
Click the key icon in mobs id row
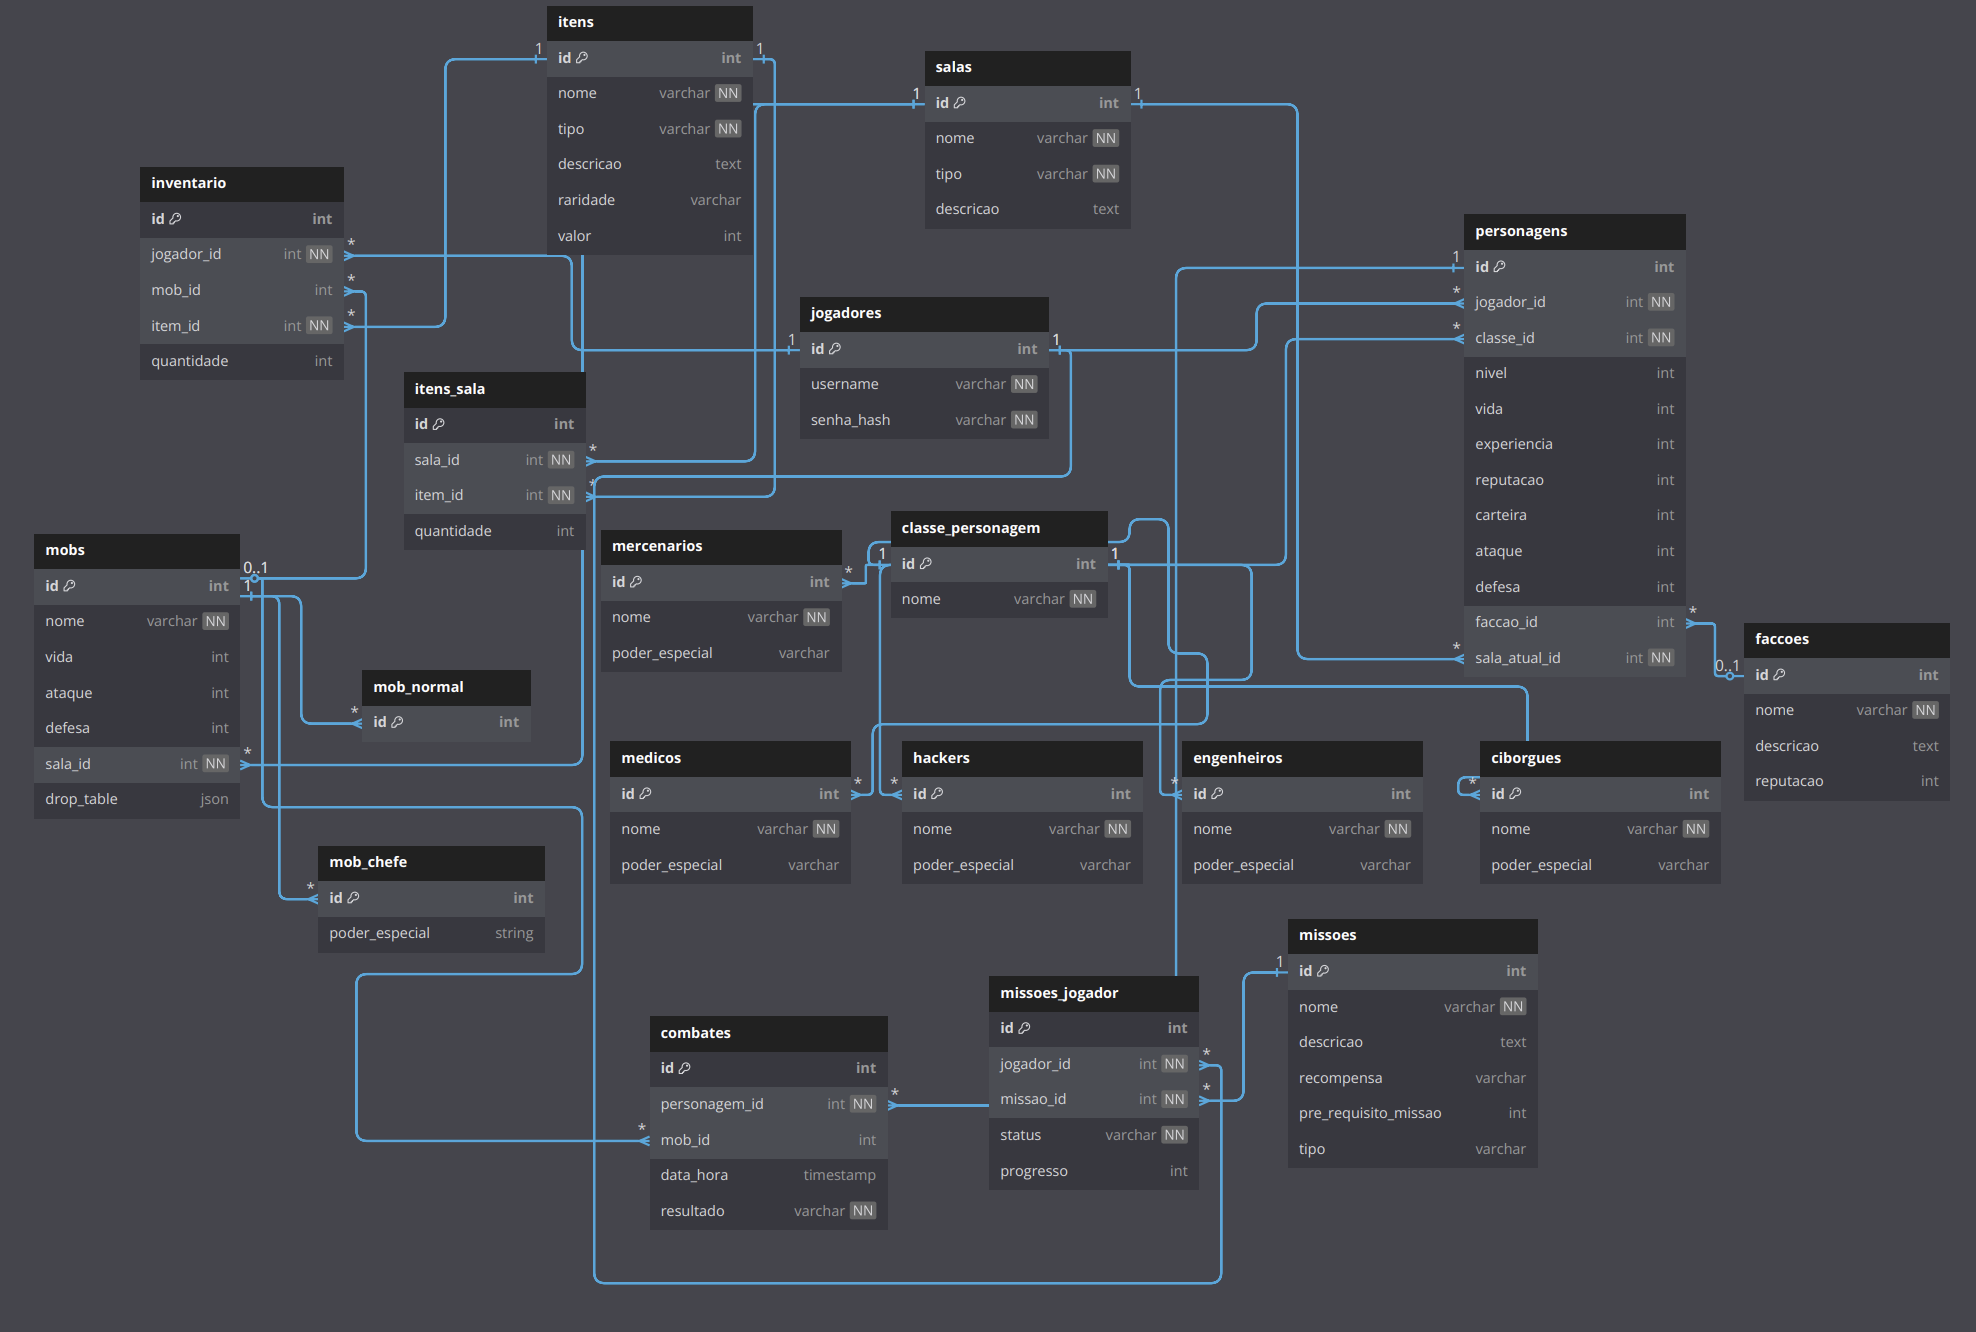pos(69,586)
